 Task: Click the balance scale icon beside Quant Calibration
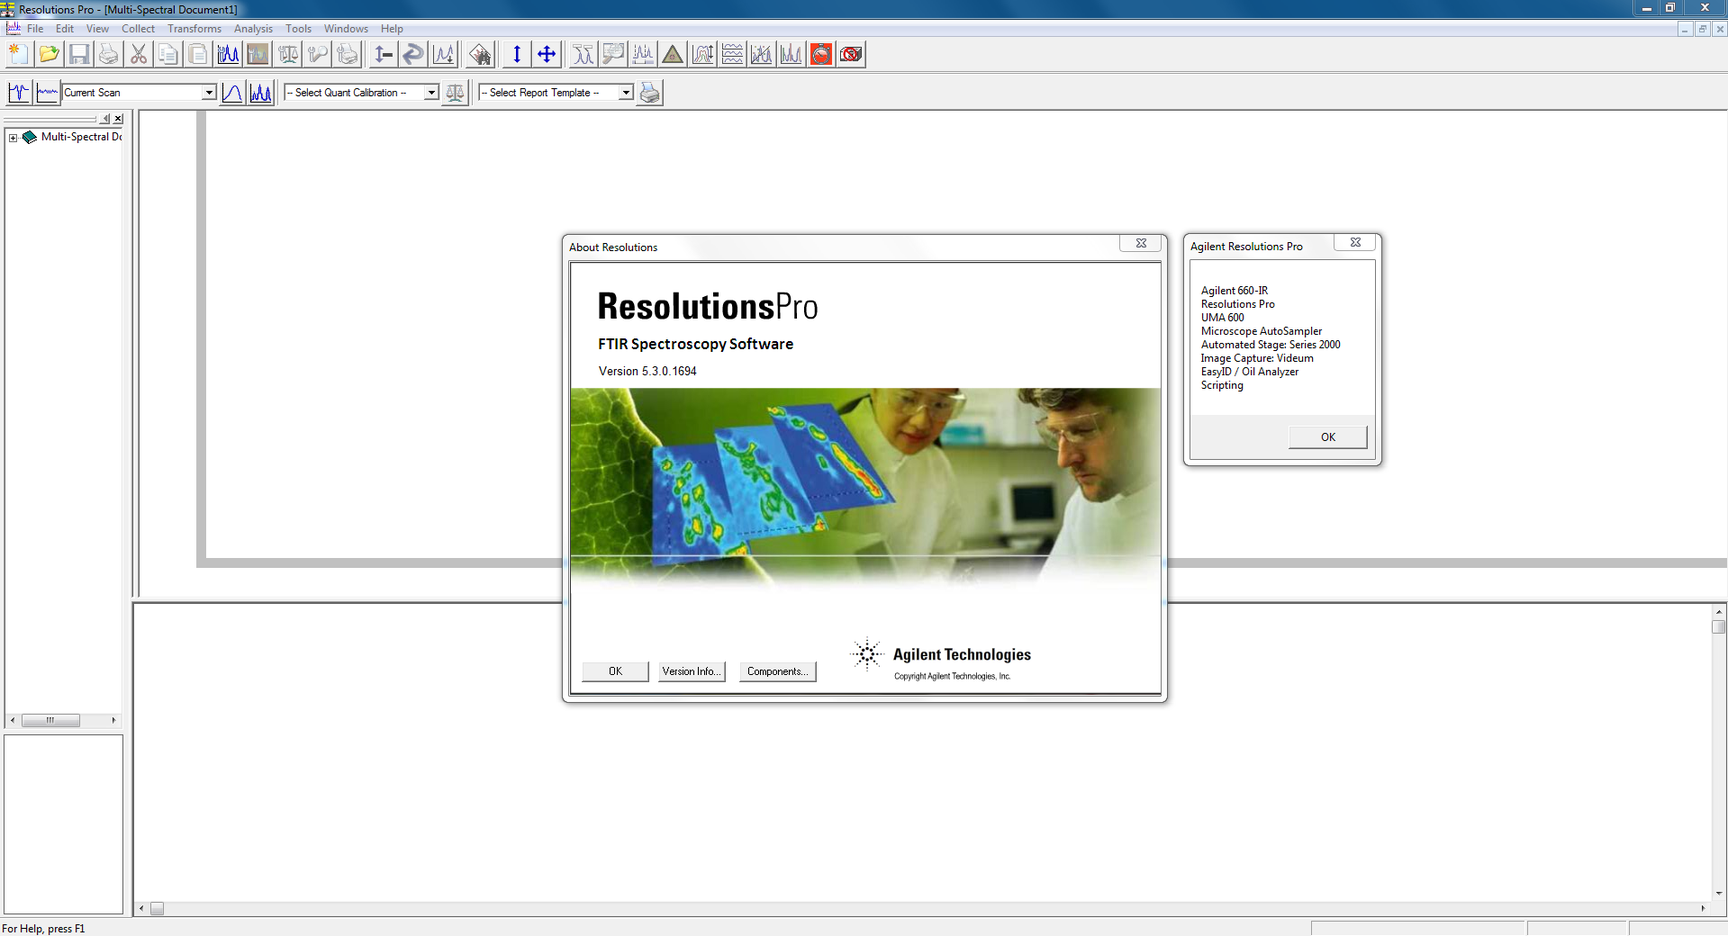pyautogui.click(x=455, y=92)
